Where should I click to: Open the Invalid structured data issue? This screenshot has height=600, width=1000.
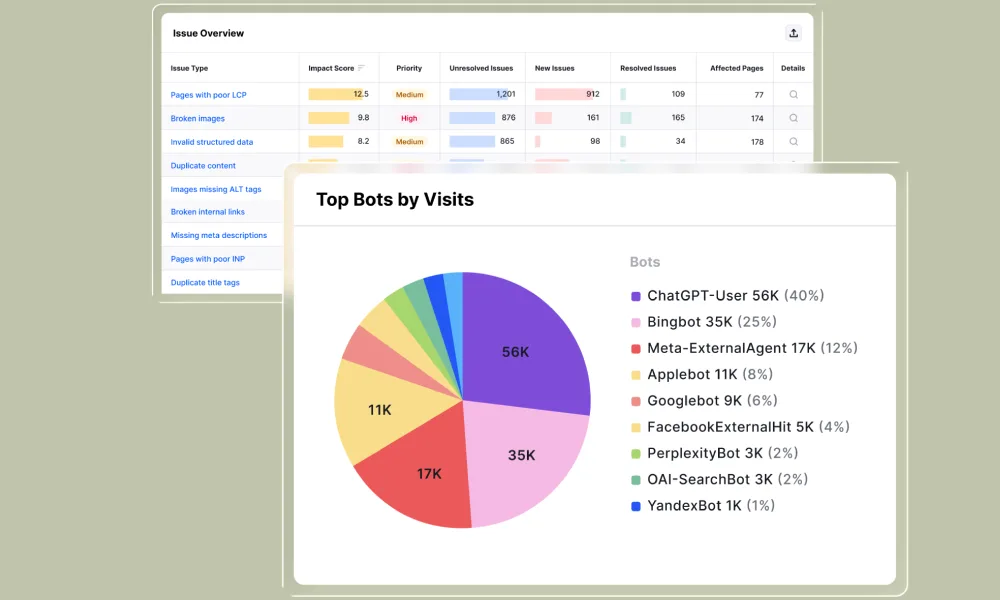[x=211, y=142]
